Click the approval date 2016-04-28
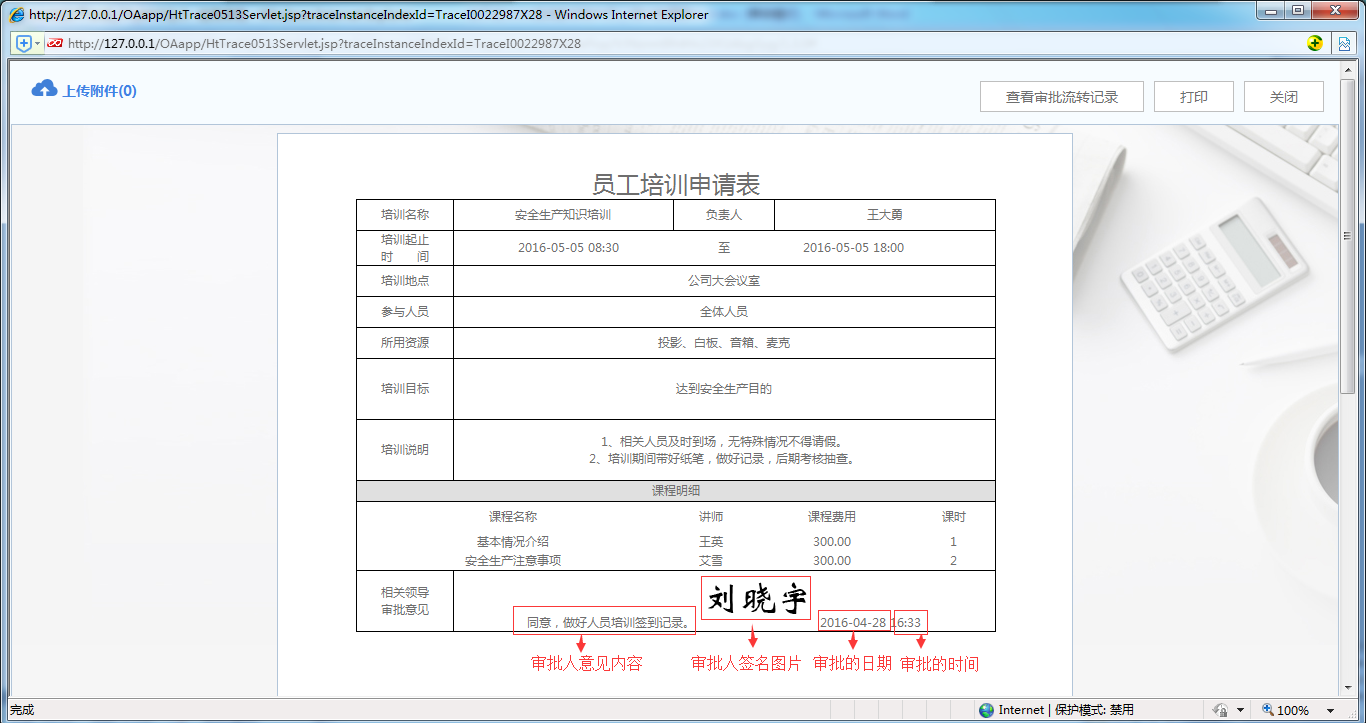The width and height of the screenshot is (1366, 723). click(852, 621)
